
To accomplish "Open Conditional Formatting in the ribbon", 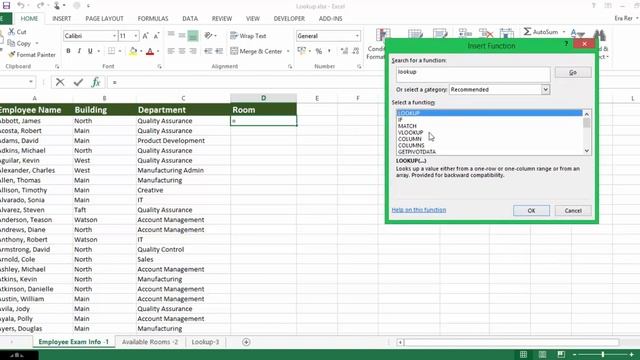I will click(376, 44).
